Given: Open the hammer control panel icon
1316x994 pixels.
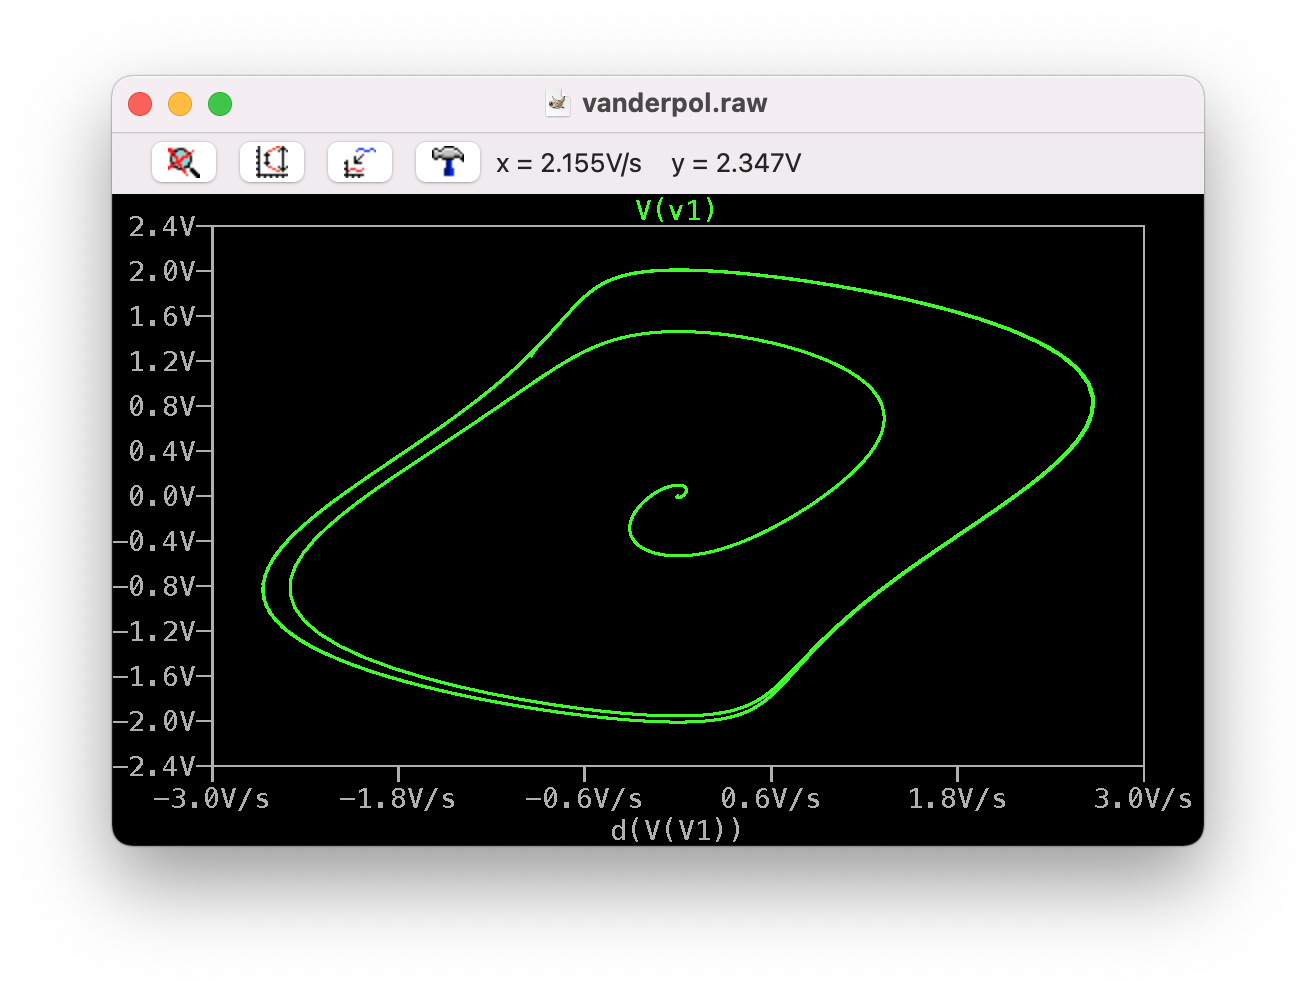Looking at the screenshot, I should click(x=448, y=162).
